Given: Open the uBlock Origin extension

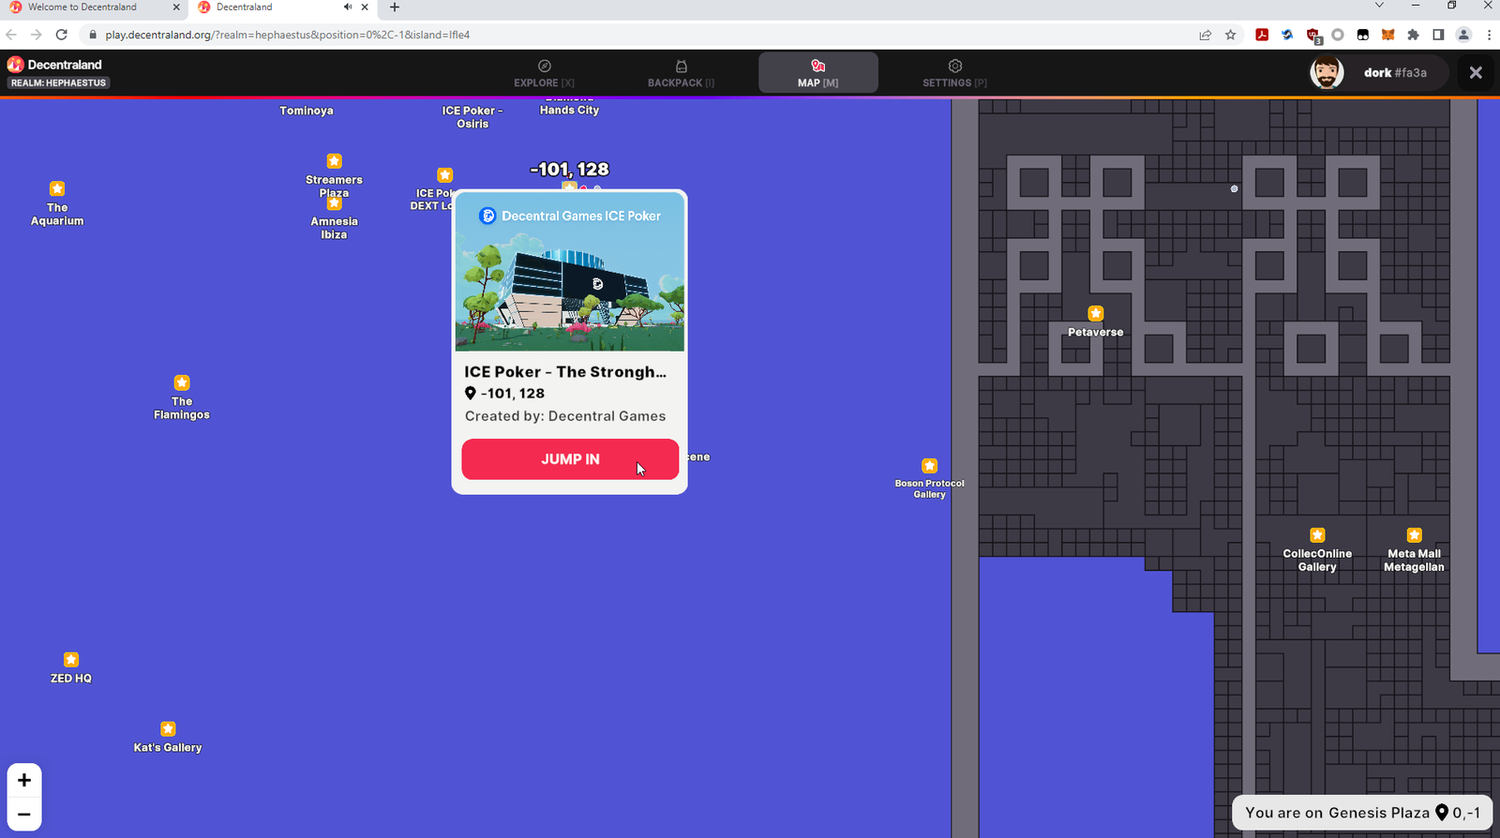Looking at the screenshot, I should pos(1313,35).
